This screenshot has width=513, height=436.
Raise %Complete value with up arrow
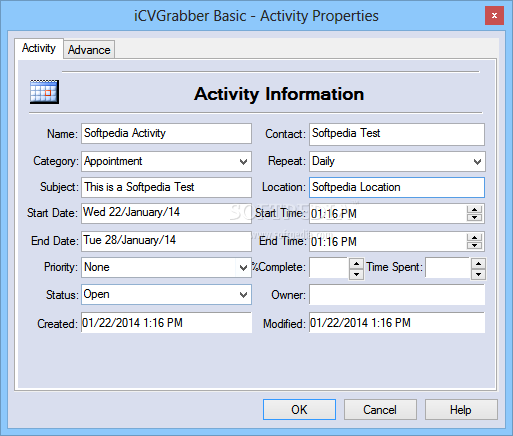[x=356, y=264]
